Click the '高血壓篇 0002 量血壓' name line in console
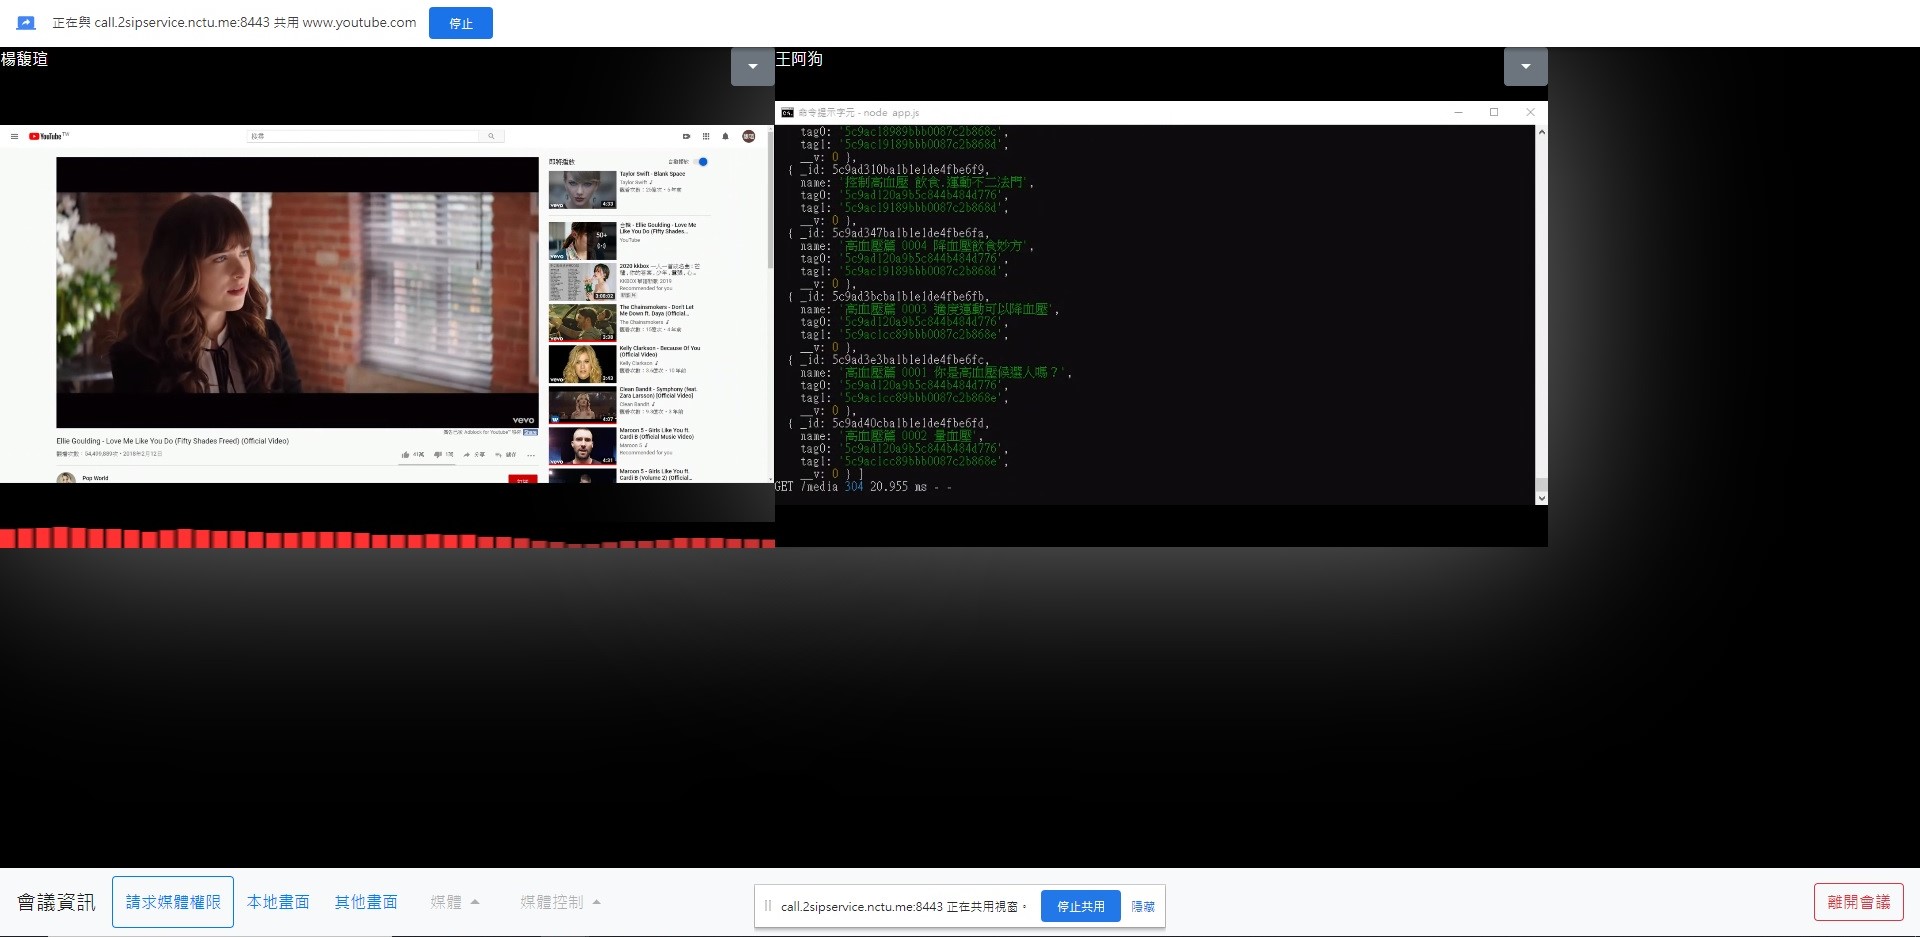This screenshot has width=1920, height=937. pyautogui.click(x=892, y=436)
